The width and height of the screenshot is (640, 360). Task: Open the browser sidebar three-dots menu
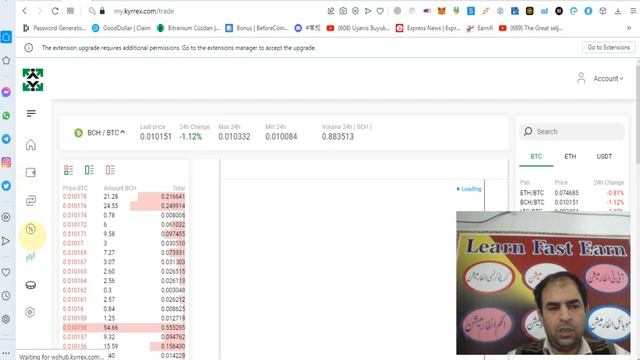(x=6, y=353)
